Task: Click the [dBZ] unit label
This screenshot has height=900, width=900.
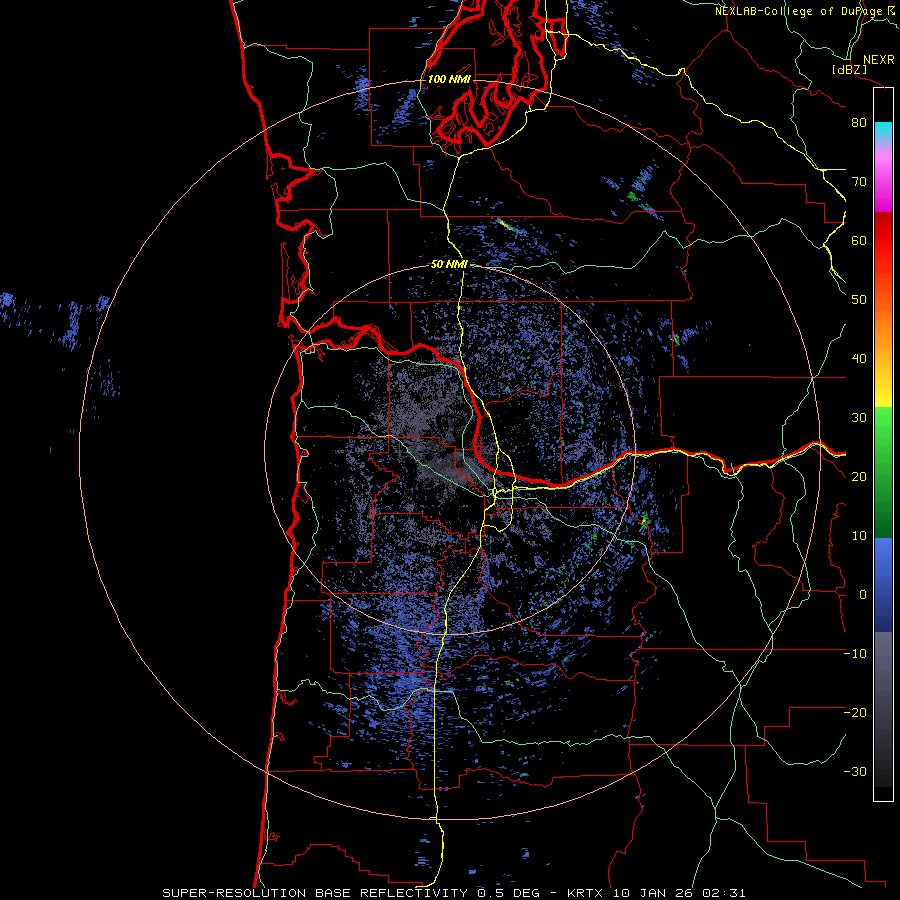Action: (849, 70)
